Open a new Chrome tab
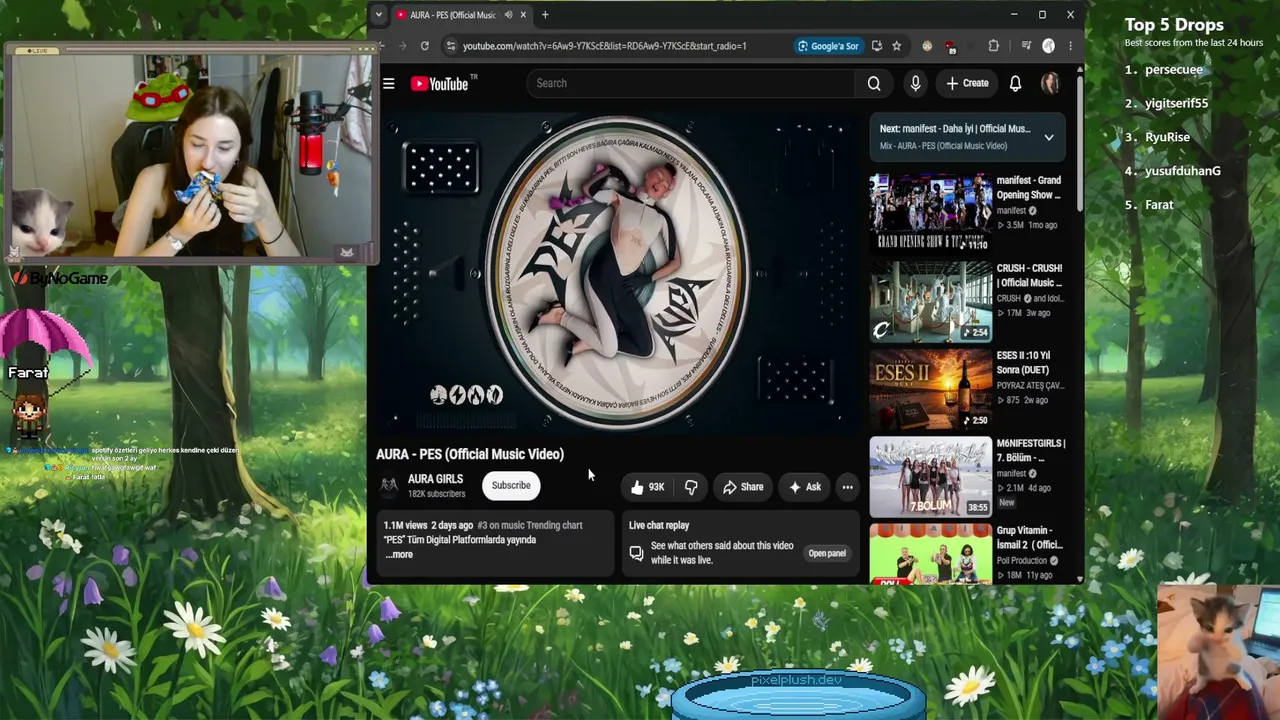Screen dimensions: 1280x720 (x=545, y=15)
